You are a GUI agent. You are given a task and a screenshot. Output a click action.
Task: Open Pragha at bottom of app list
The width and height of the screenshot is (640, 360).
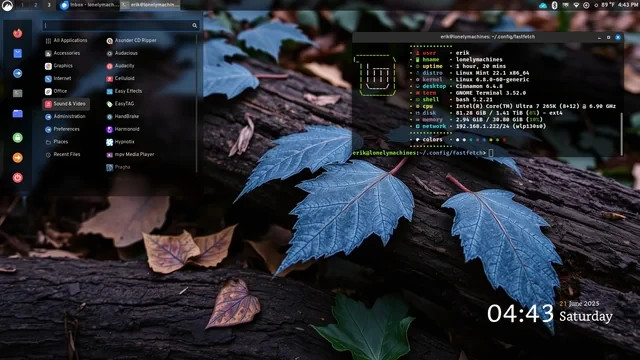[118, 167]
